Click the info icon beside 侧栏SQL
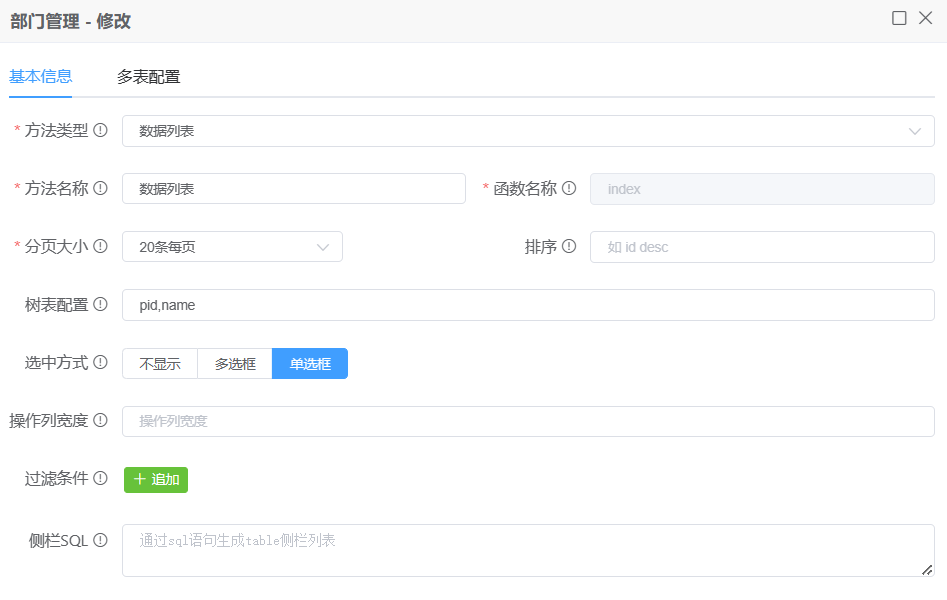This screenshot has height=600, width=947. click(x=100, y=541)
